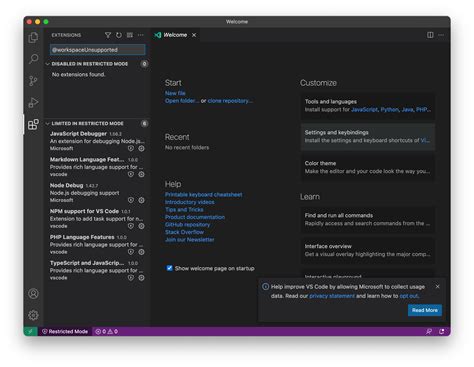This screenshot has height=367, width=474.
Task: Click the Restricted Mode status bar item
Action: point(65,331)
